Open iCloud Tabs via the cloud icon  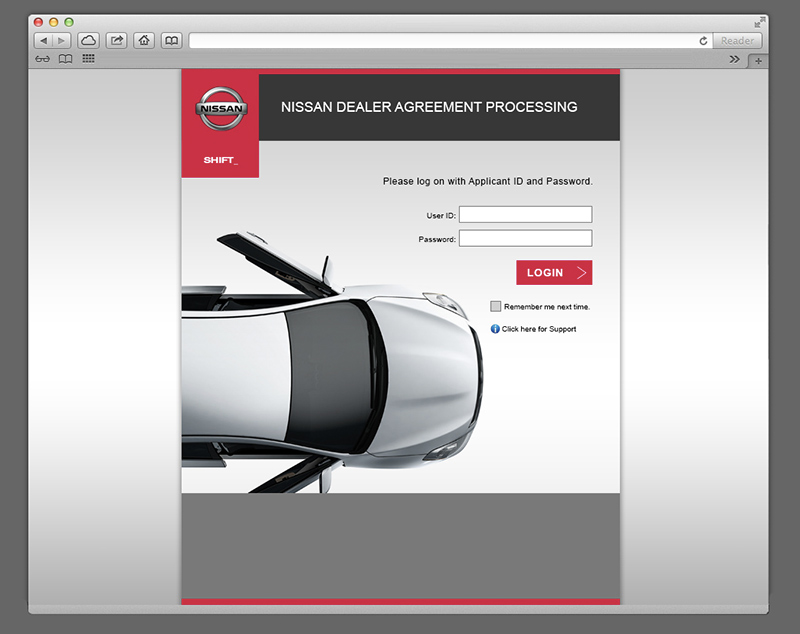point(90,40)
